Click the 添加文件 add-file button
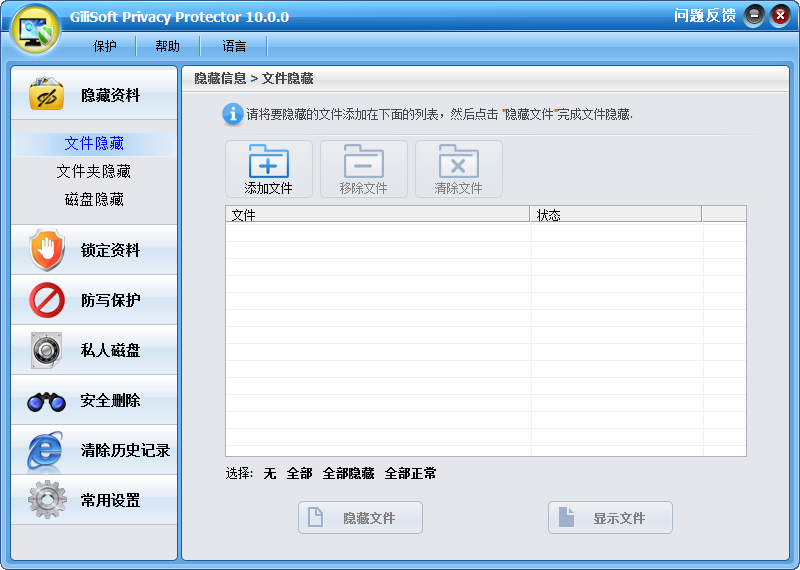 pos(269,169)
